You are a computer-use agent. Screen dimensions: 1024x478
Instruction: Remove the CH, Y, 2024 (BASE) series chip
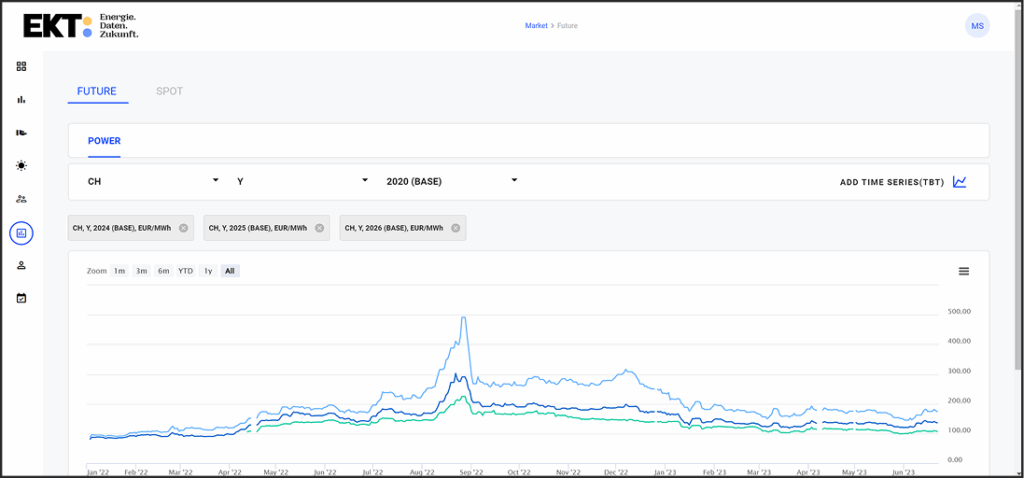coord(184,228)
